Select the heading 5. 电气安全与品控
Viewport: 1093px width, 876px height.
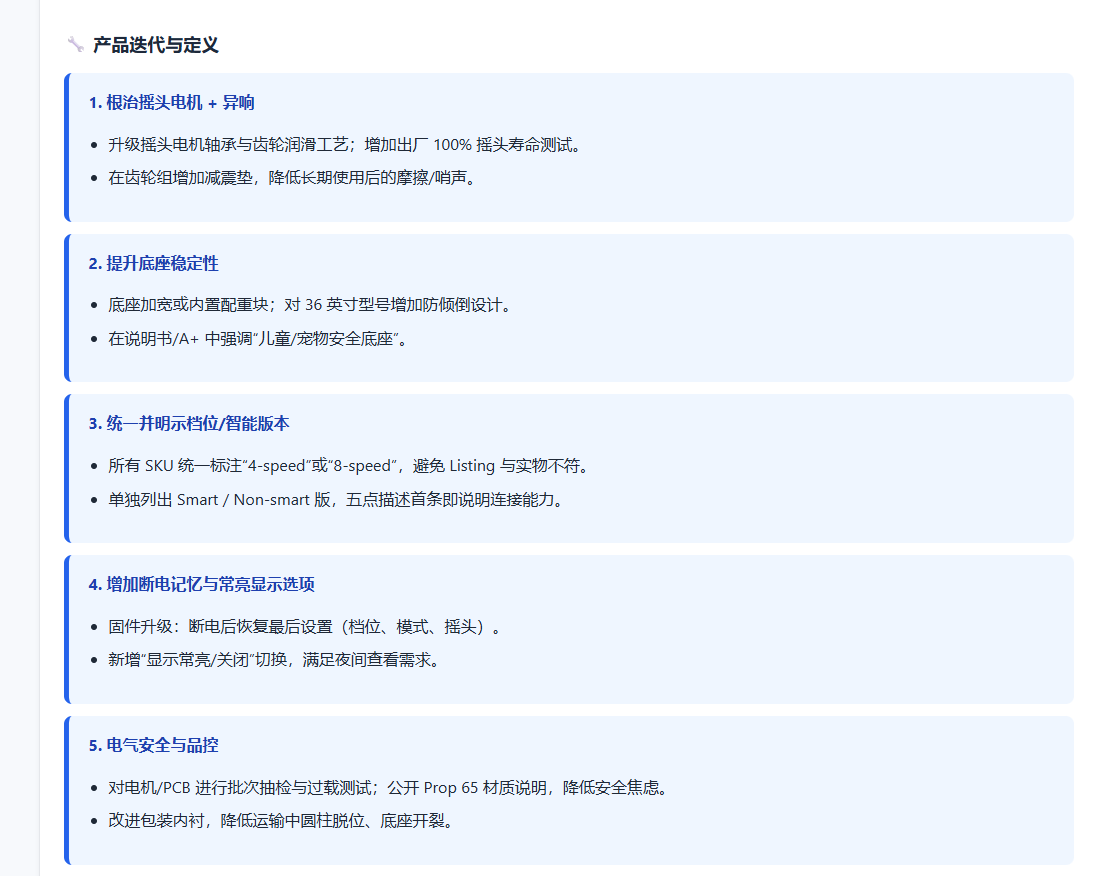[153, 746]
